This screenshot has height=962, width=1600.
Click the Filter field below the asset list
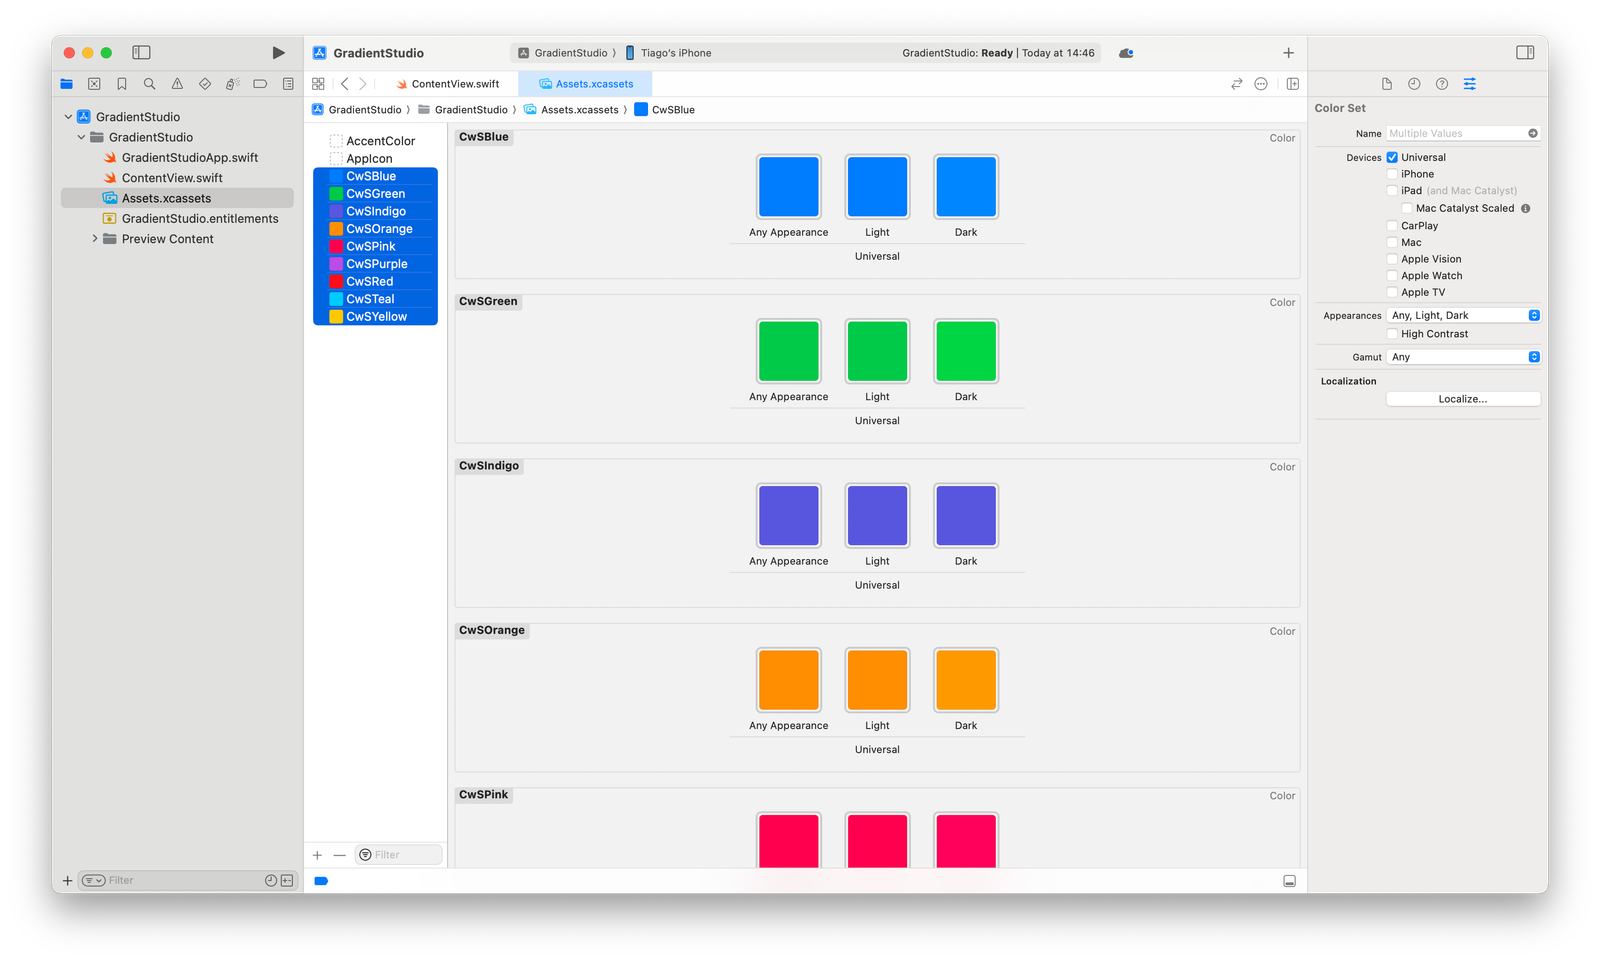(398, 854)
